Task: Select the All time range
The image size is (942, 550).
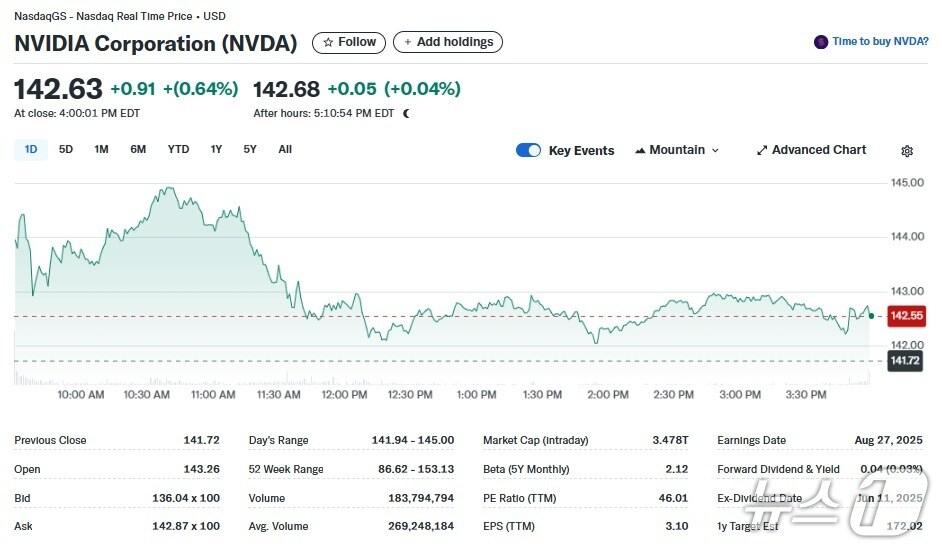Action: click(x=285, y=149)
